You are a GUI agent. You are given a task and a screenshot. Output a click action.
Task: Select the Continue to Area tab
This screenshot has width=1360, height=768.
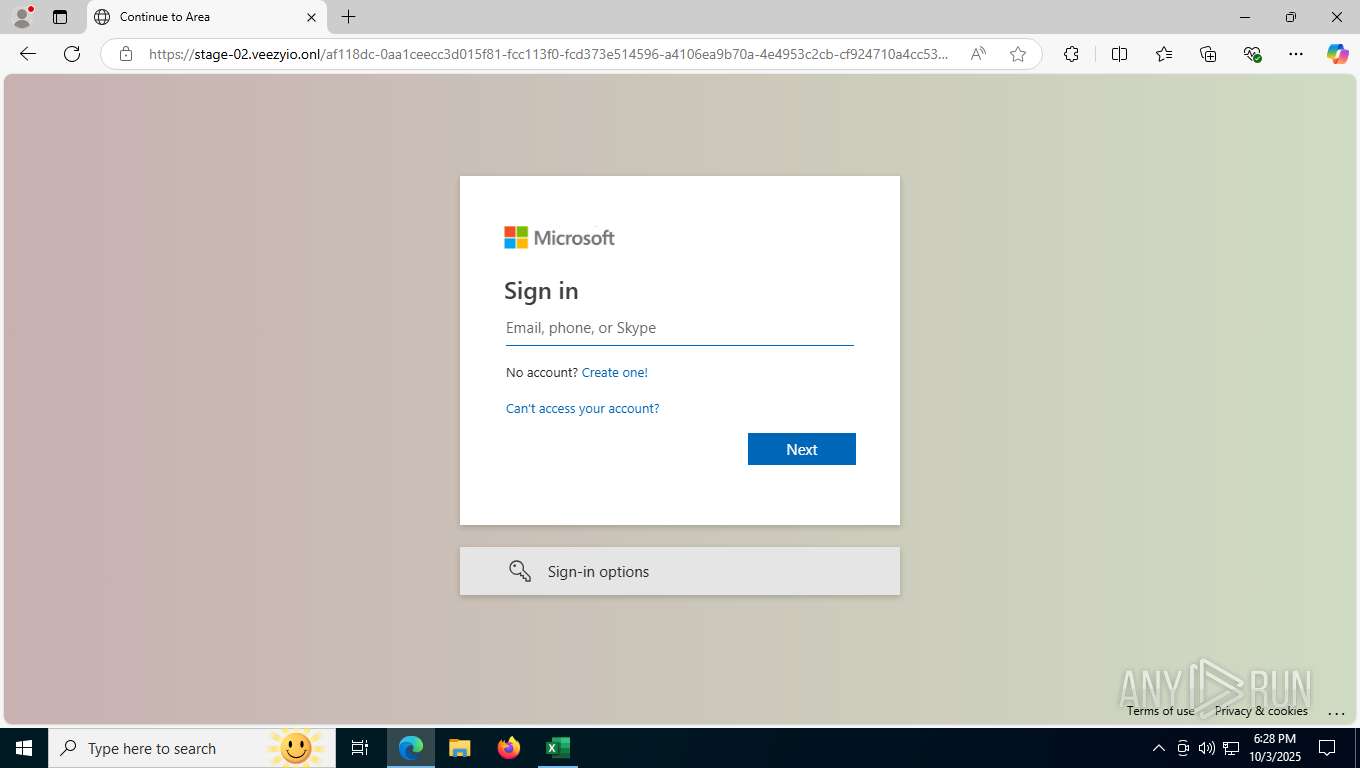(206, 17)
